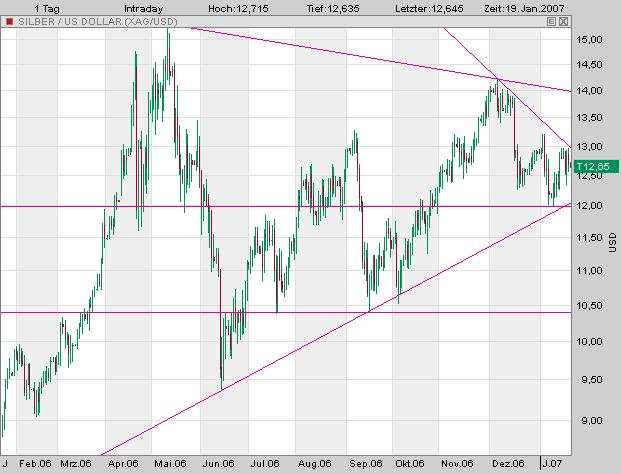
Task: Click the 11,50 price axis label
Action: pyautogui.click(x=589, y=238)
